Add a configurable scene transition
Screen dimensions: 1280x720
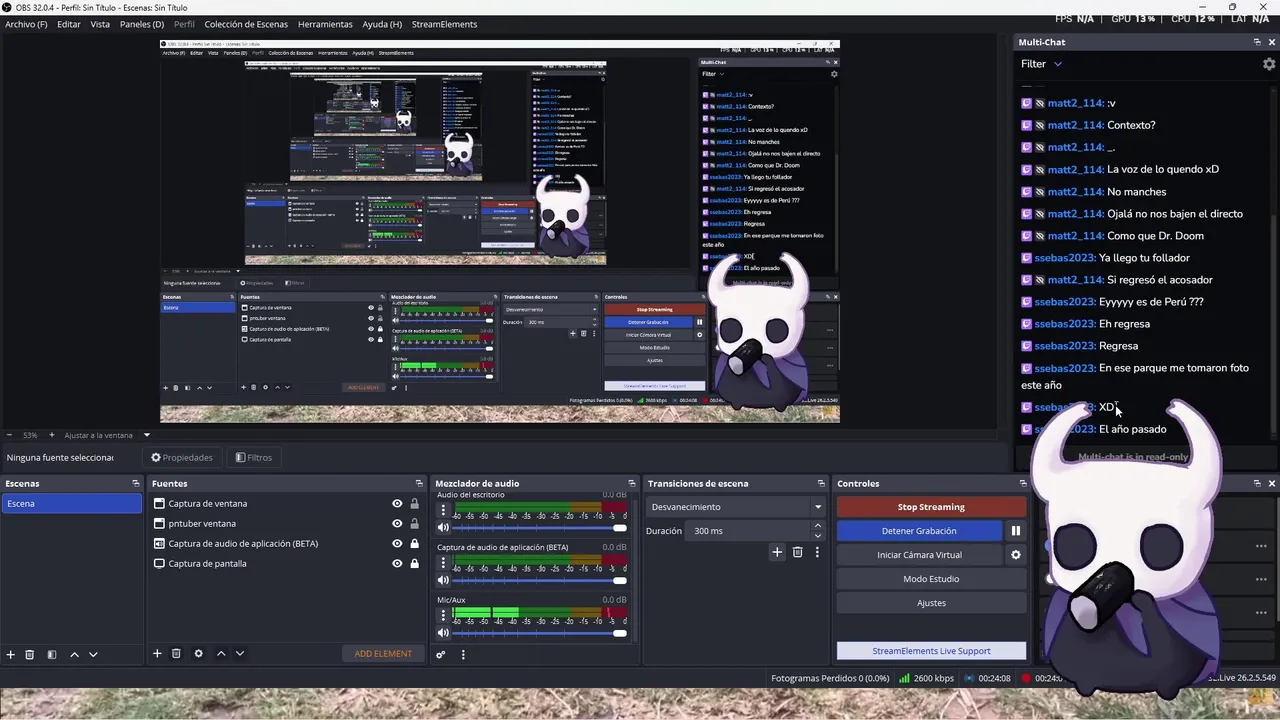pos(776,552)
